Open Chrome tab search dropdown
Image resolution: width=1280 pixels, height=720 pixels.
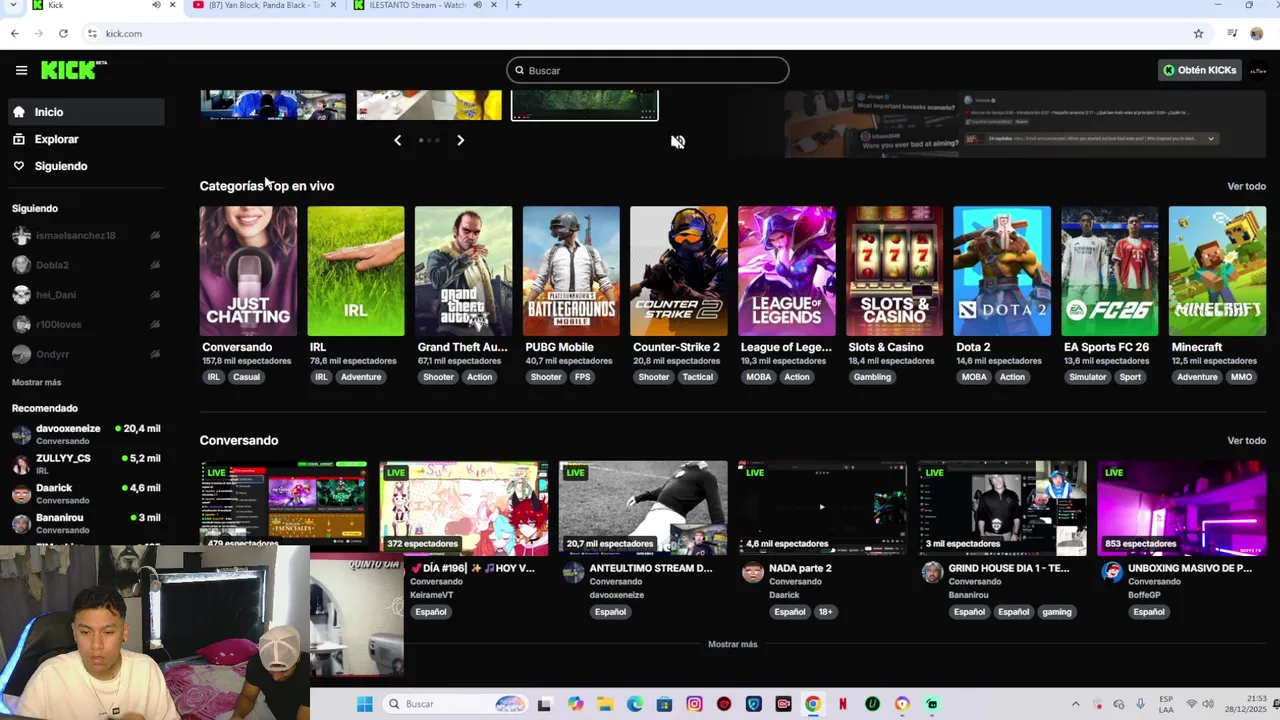14,5
